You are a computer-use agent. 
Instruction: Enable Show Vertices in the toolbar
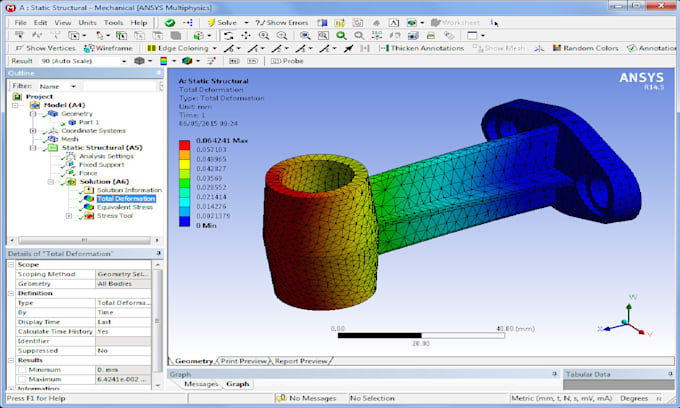(x=45, y=48)
